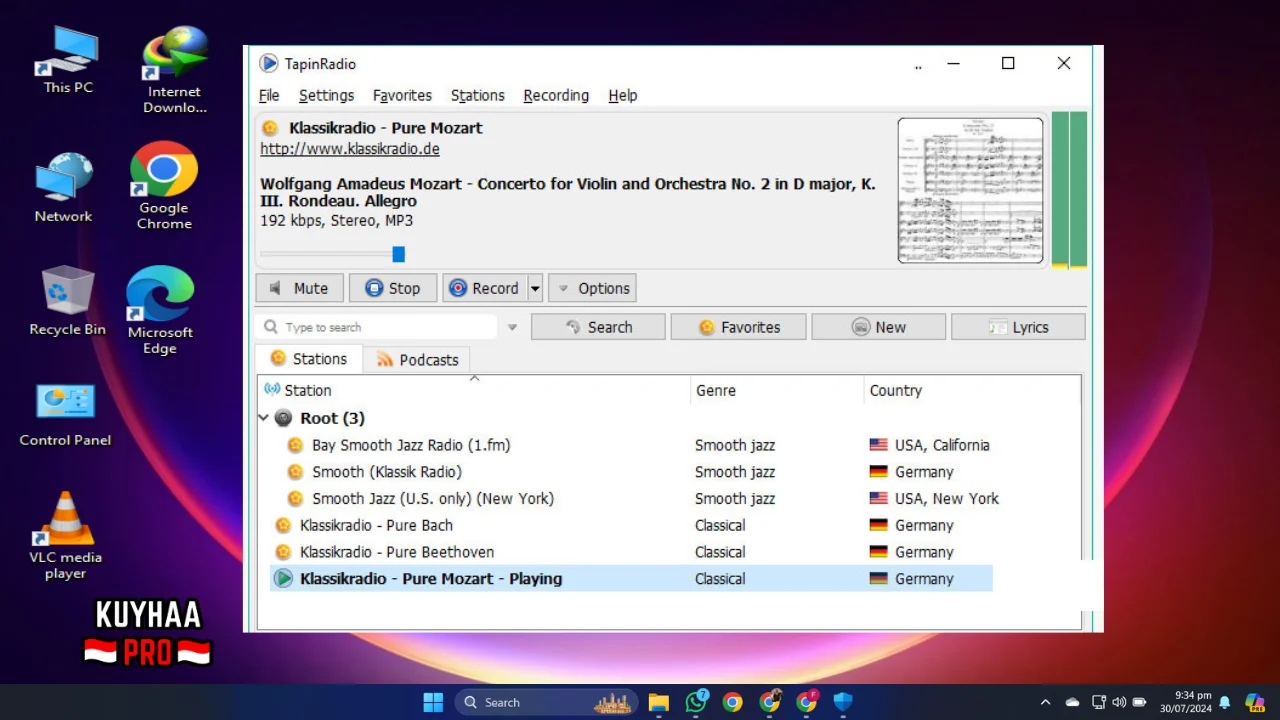Viewport: 1280px width, 720px height.
Task: Mute the radio playback
Action: pyautogui.click(x=299, y=288)
